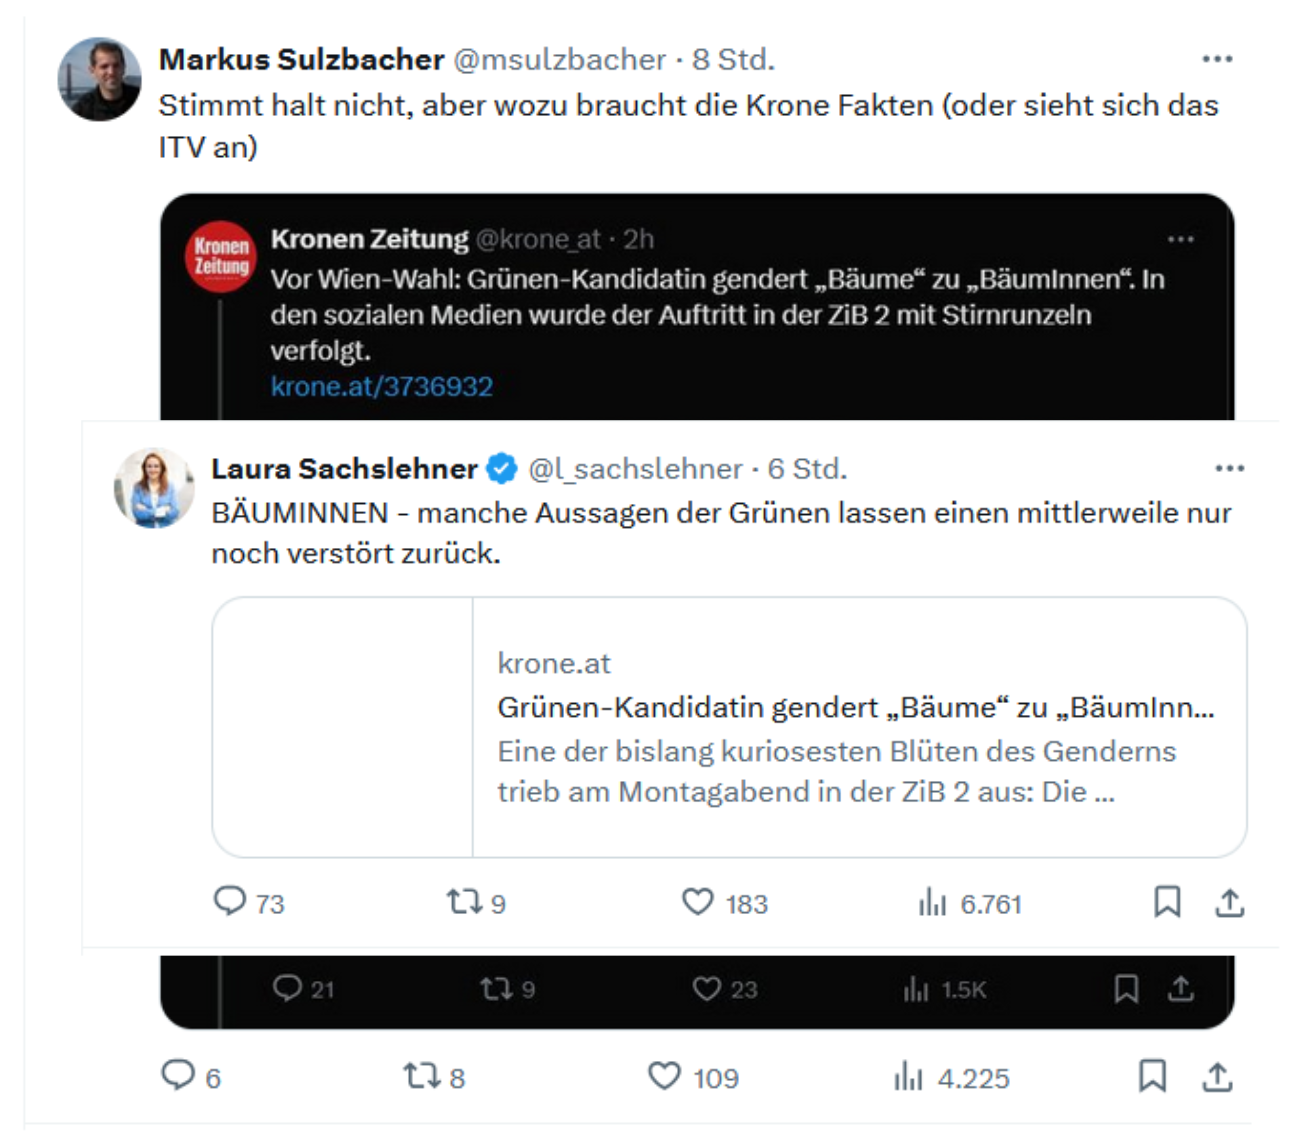Screen dimensions: 1300x1148
Task: Click Laura Sachslehner's profile picture
Action: [x=154, y=488]
